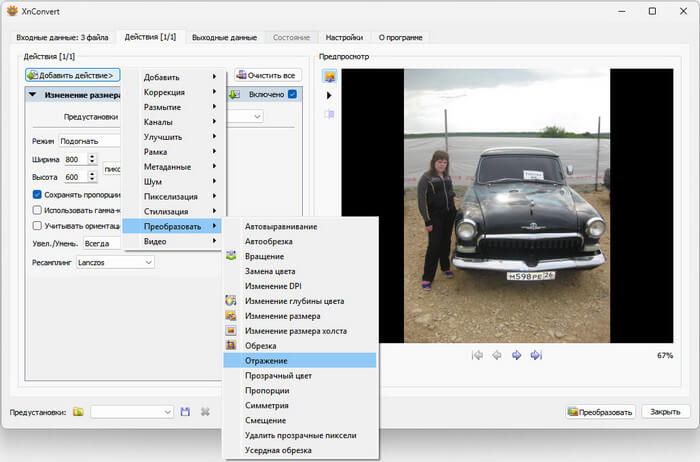Click the first image navigation arrow
This screenshot has height=462, width=700.
[x=478, y=355]
